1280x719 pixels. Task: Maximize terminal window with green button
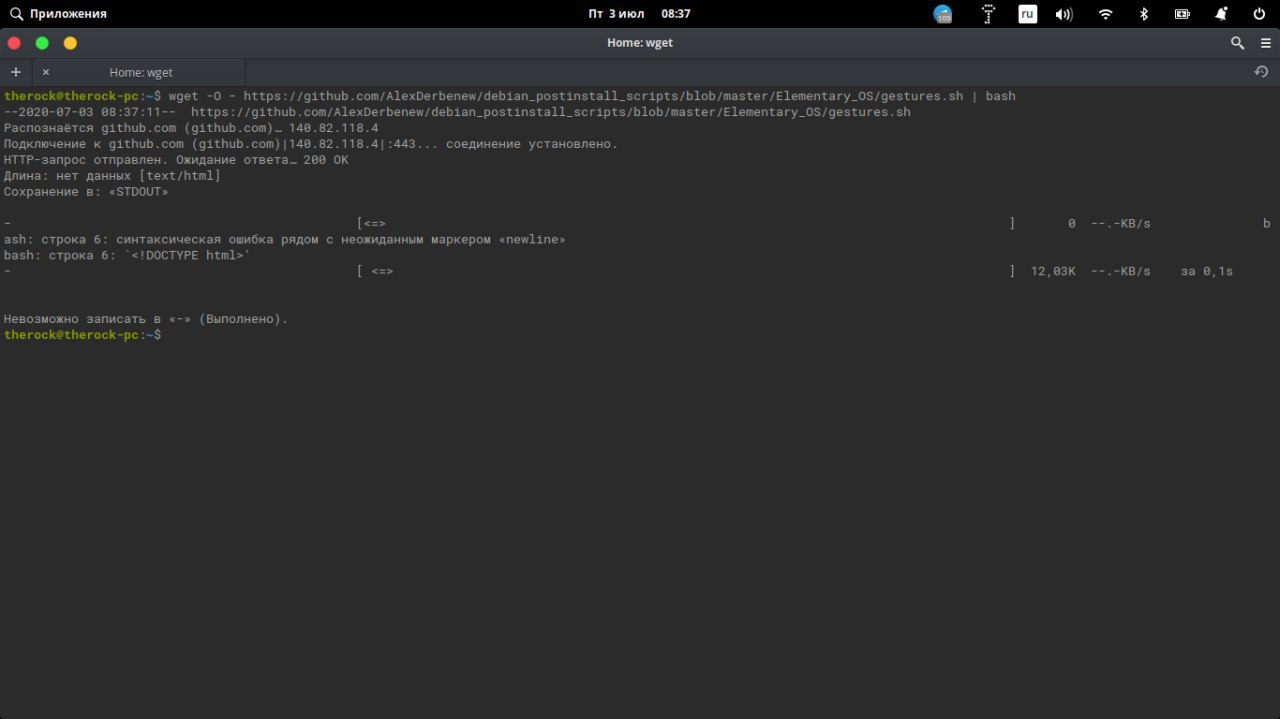pos(42,43)
